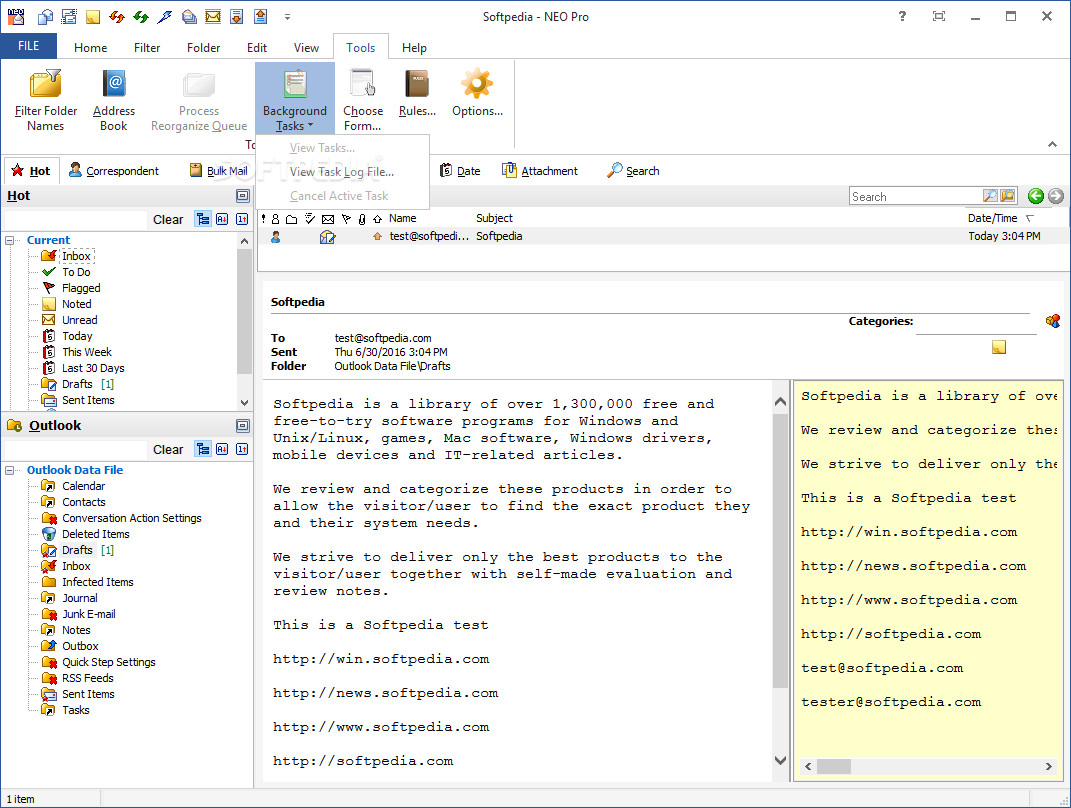The height and width of the screenshot is (808, 1071).
Task: Click the Help question mark icon
Action: (902, 16)
